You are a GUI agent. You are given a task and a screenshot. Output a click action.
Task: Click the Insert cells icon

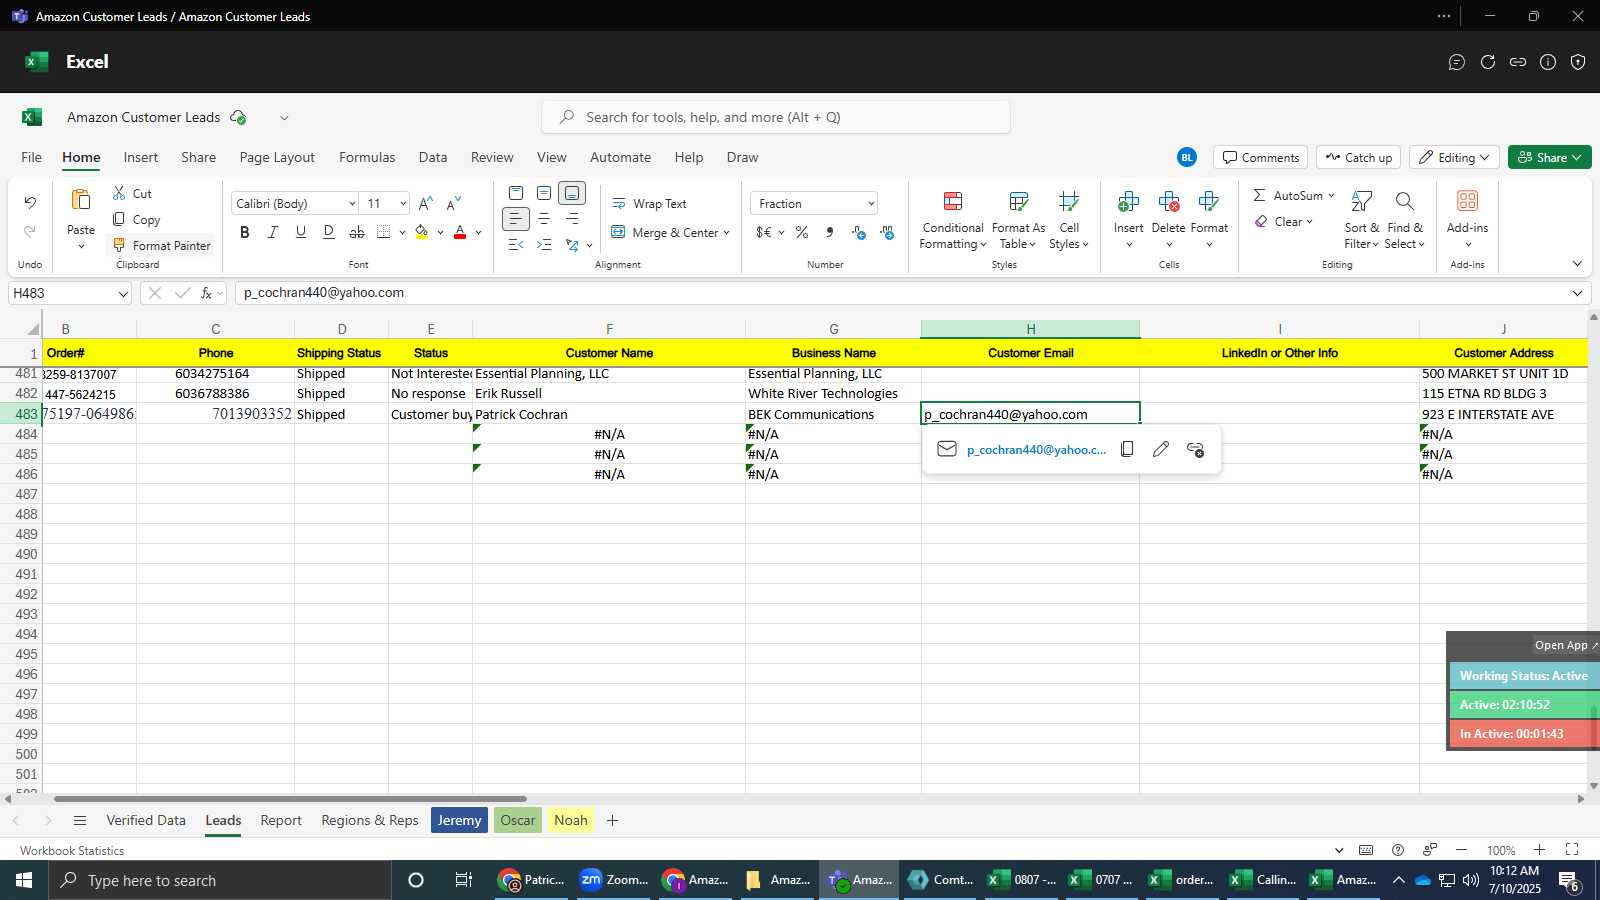[1128, 202]
